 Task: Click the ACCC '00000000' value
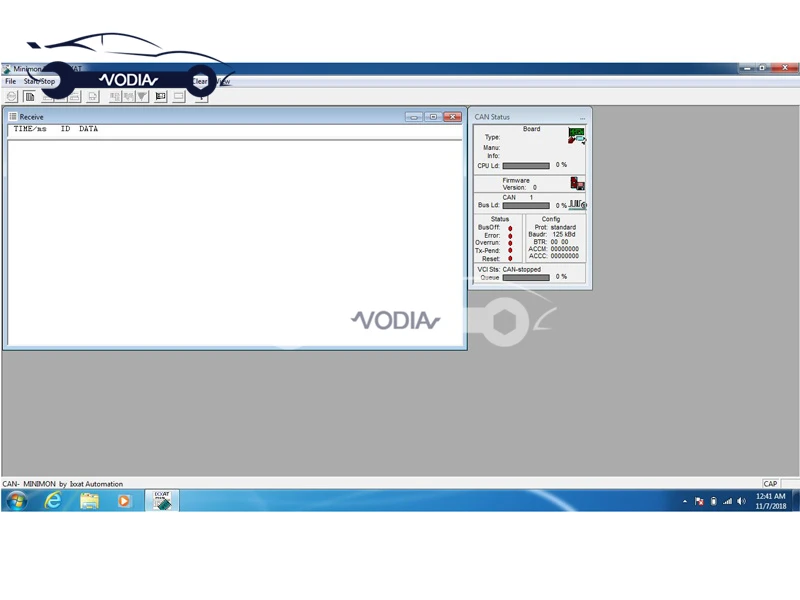tap(565, 256)
